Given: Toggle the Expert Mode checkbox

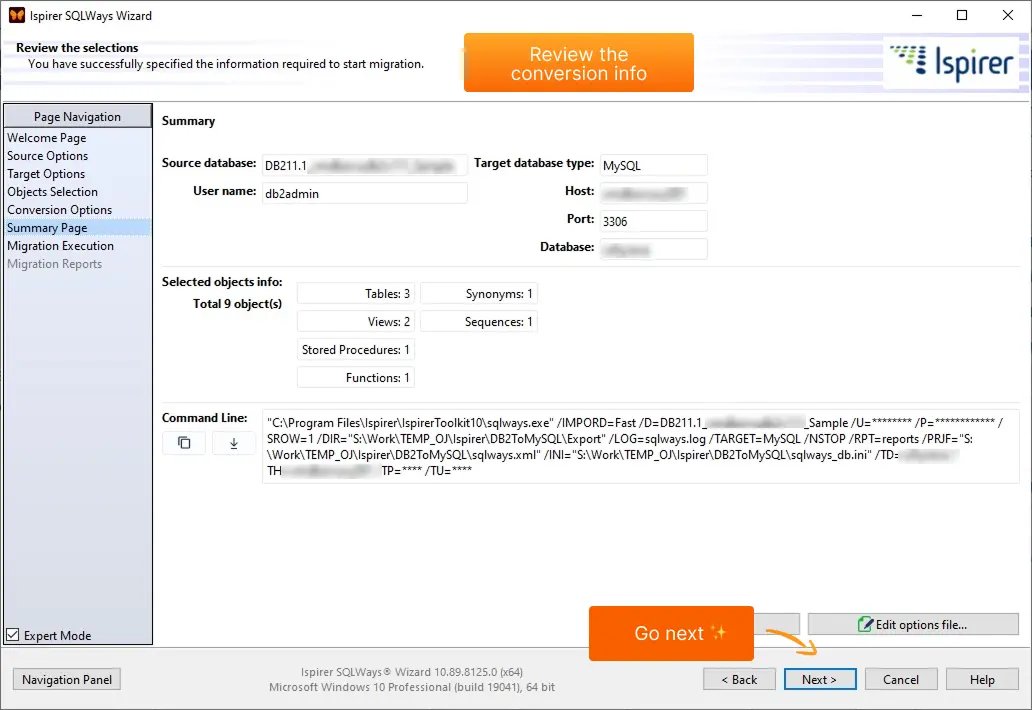Looking at the screenshot, I should pyautogui.click(x=13, y=635).
